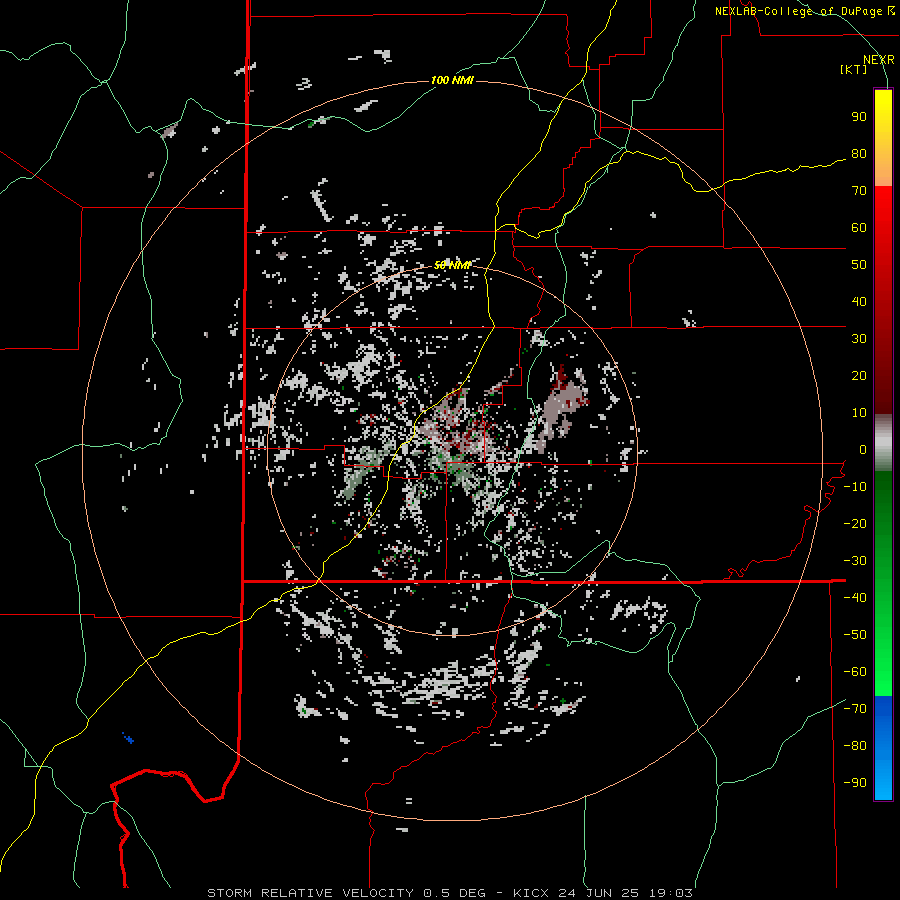
Task: Pick the gray zero-velocity segment of color bar
Action: [883, 443]
